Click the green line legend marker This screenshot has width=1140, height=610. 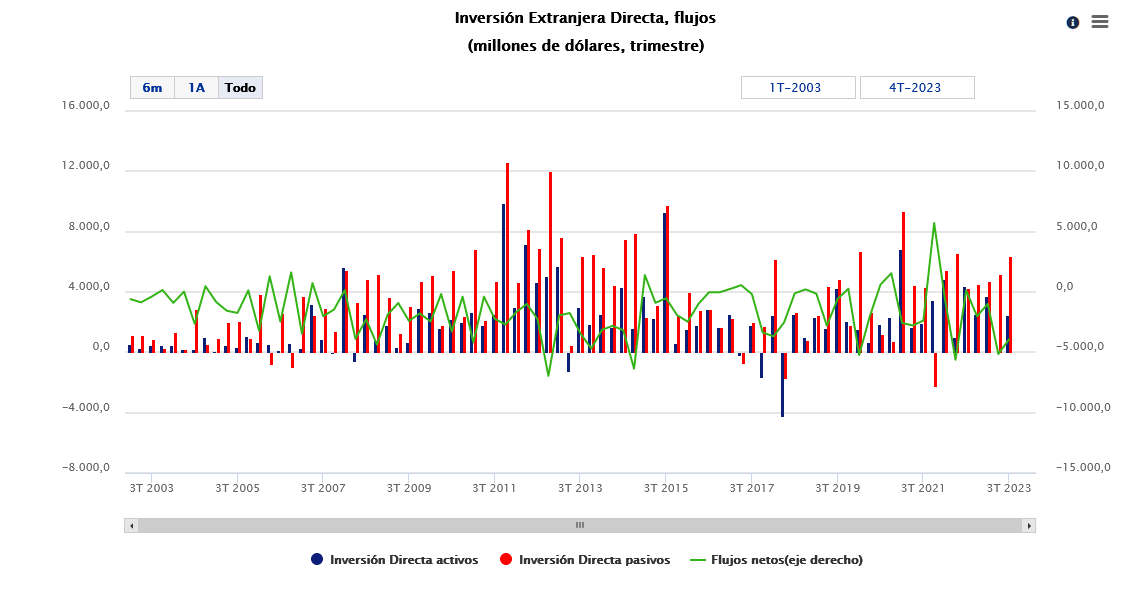[698, 560]
